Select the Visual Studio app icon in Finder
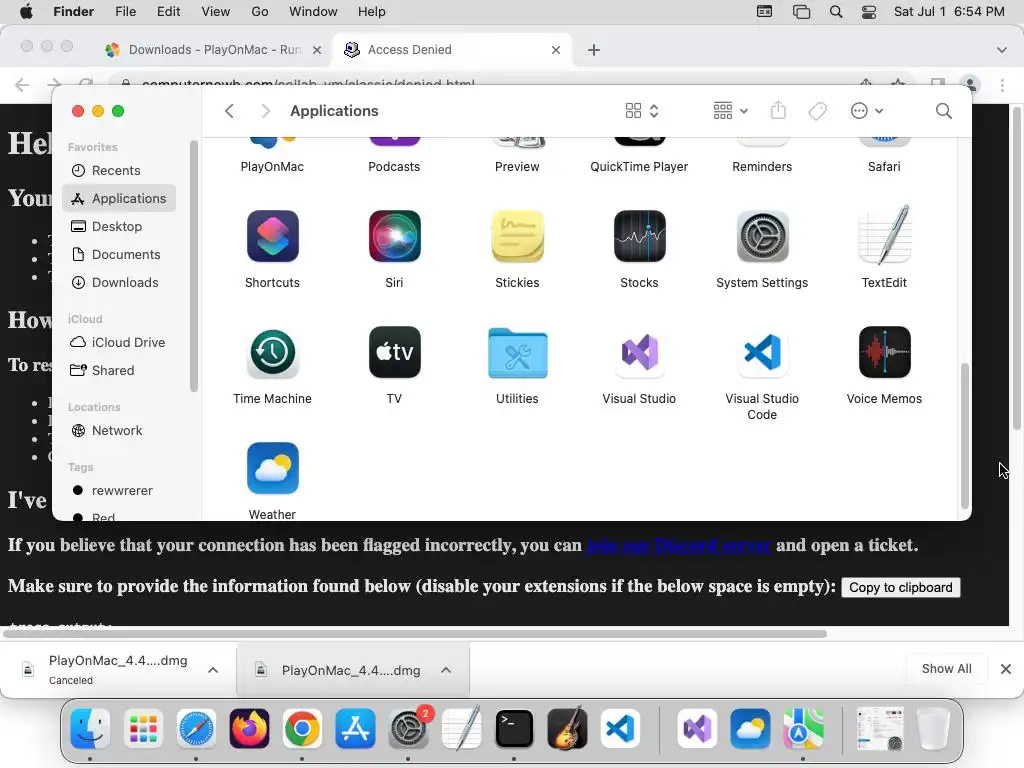1024x768 pixels. coord(639,352)
